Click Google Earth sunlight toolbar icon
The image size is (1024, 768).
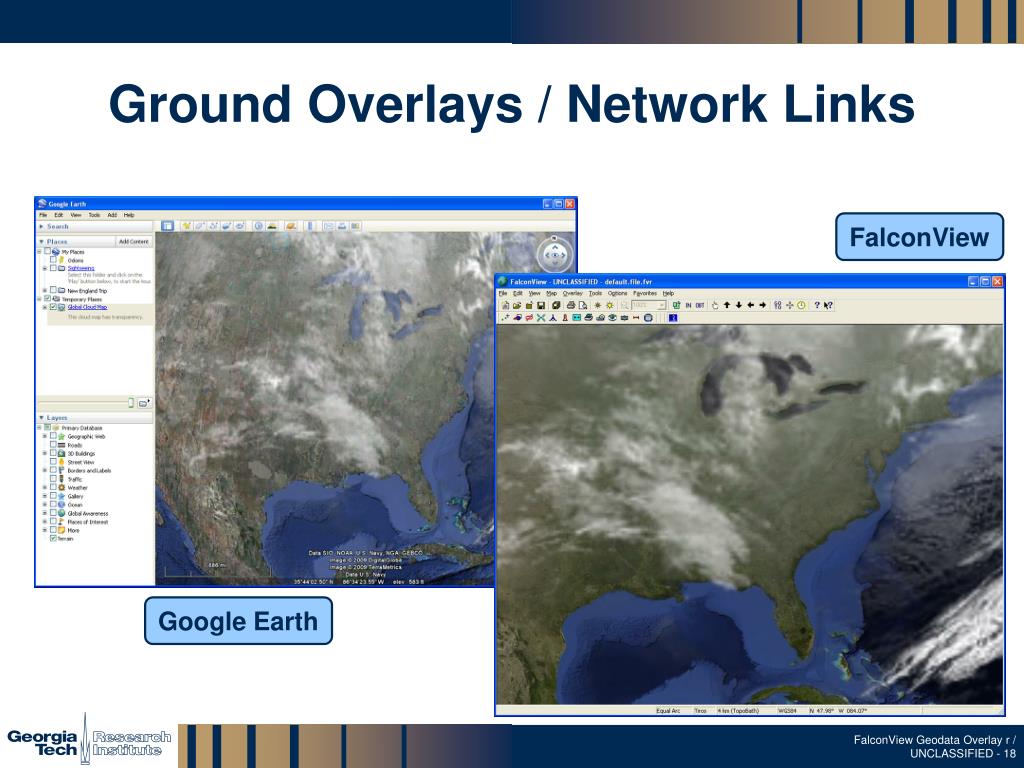(272, 226)
